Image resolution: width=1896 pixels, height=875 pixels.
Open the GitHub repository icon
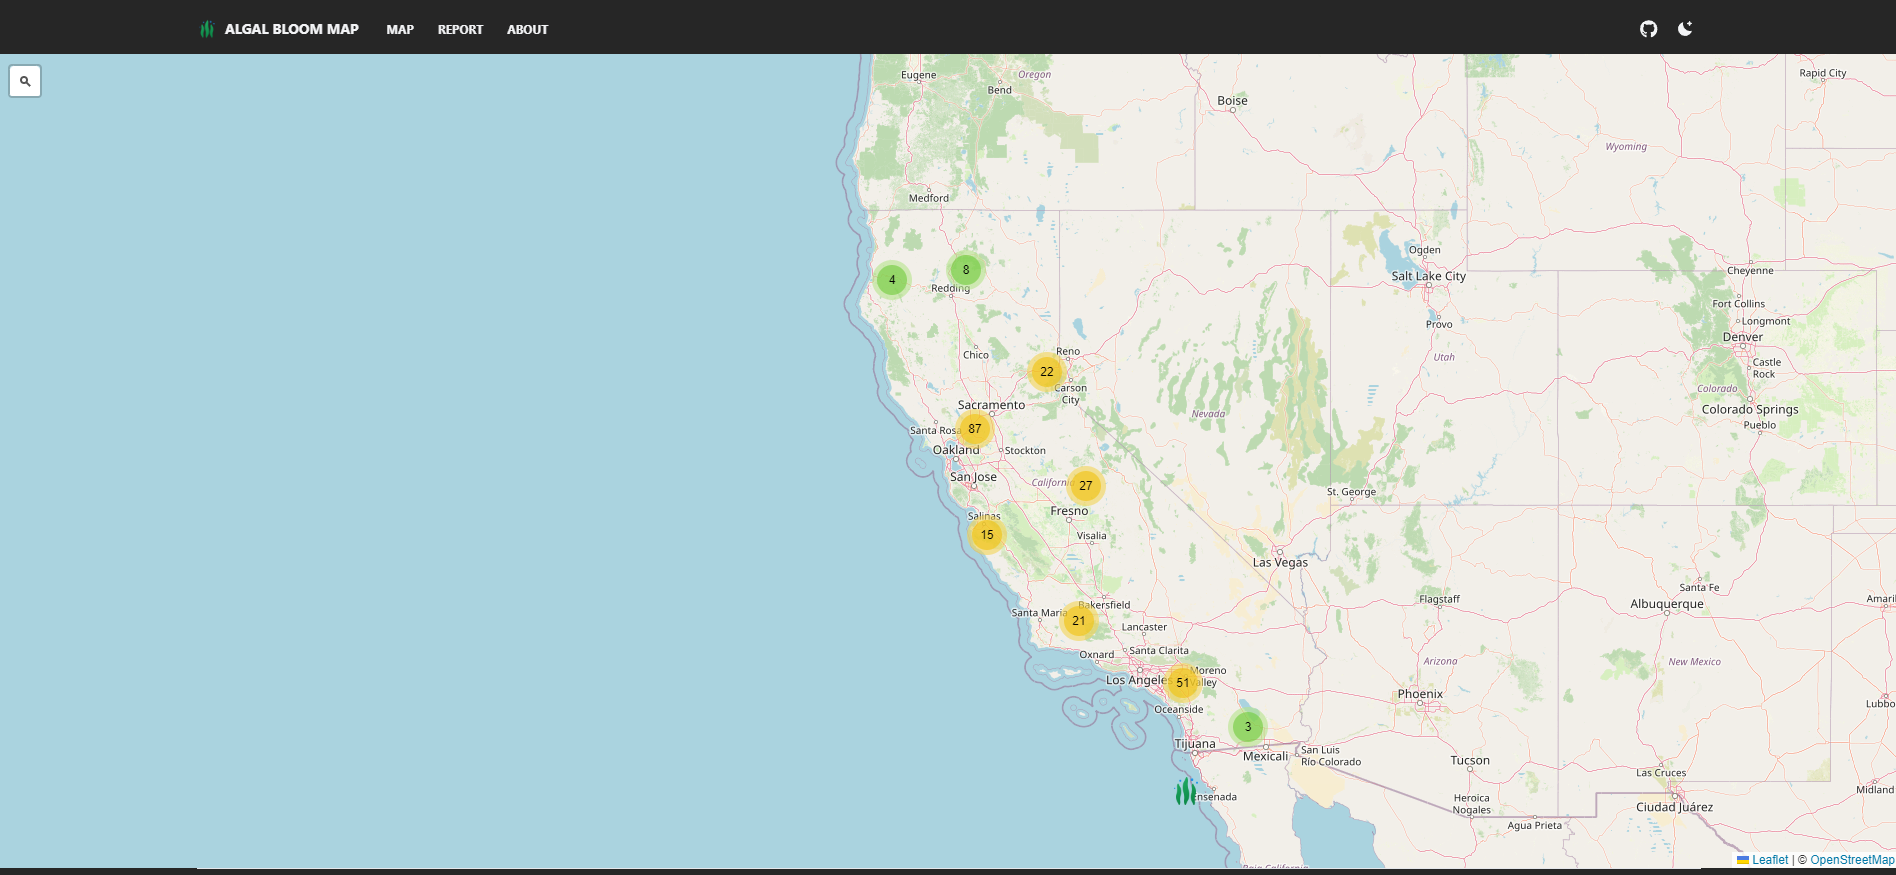(1649, 29)
